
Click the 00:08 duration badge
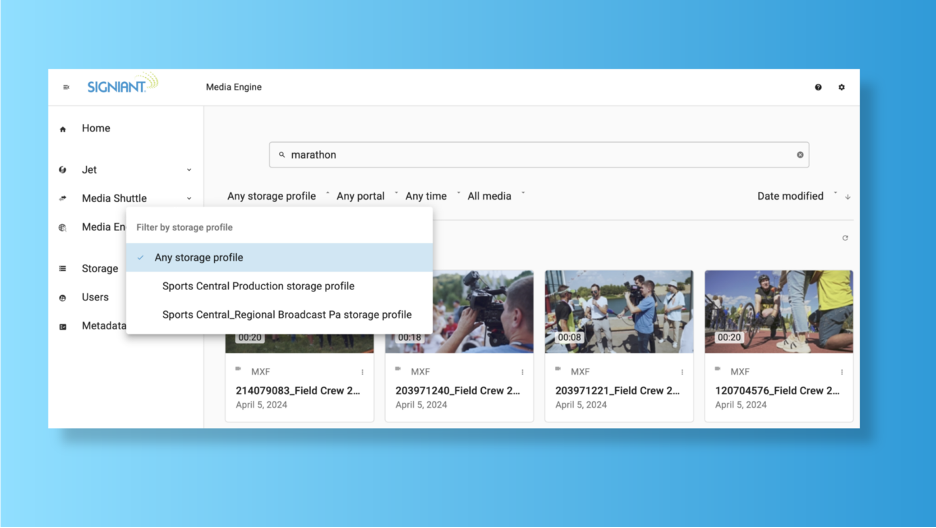coord(569,338)
